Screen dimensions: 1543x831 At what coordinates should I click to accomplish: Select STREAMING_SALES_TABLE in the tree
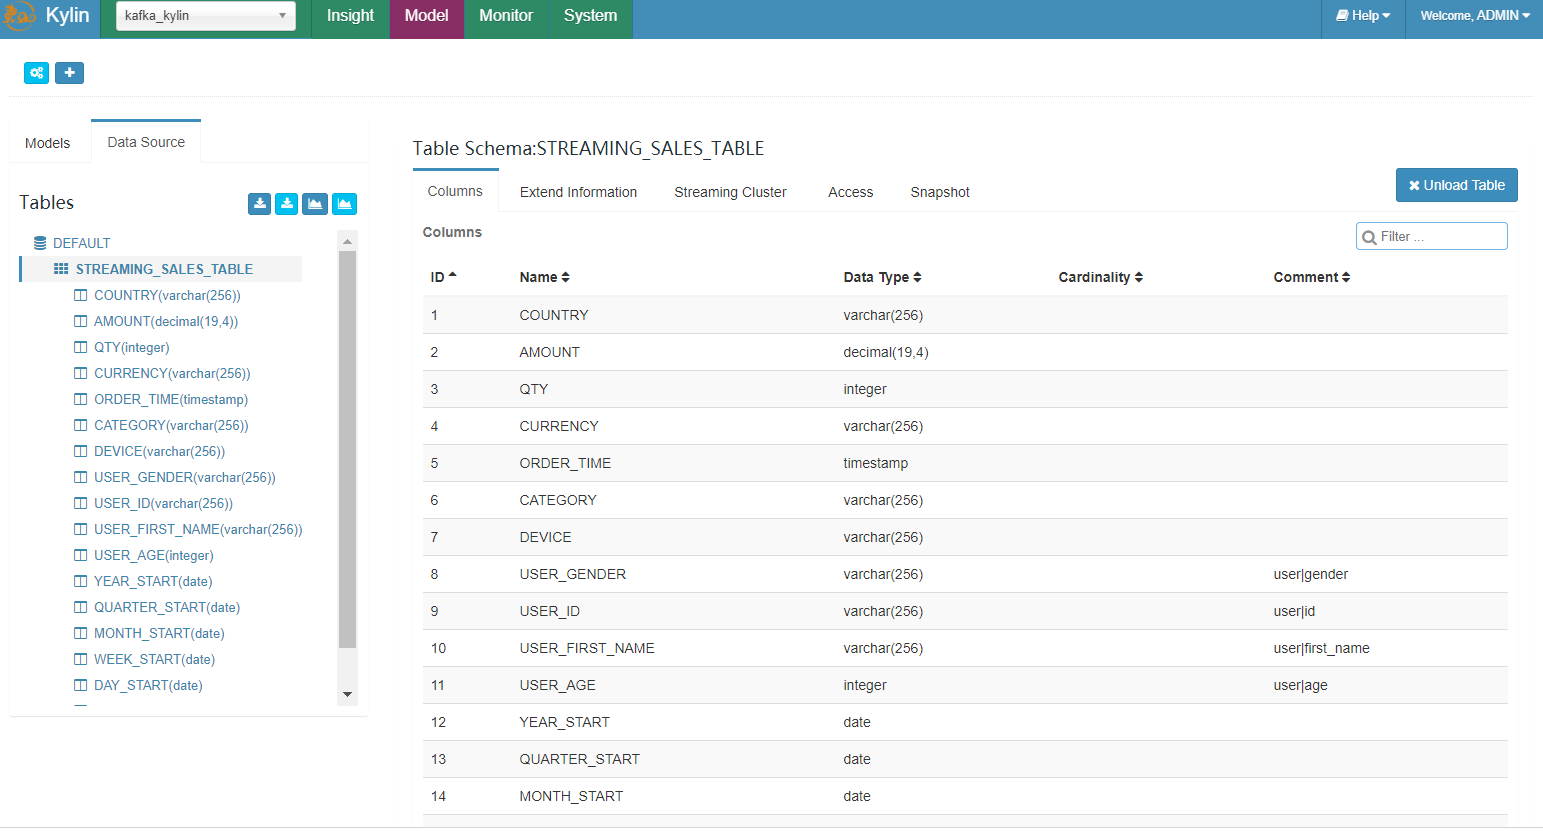coord(164,269)
